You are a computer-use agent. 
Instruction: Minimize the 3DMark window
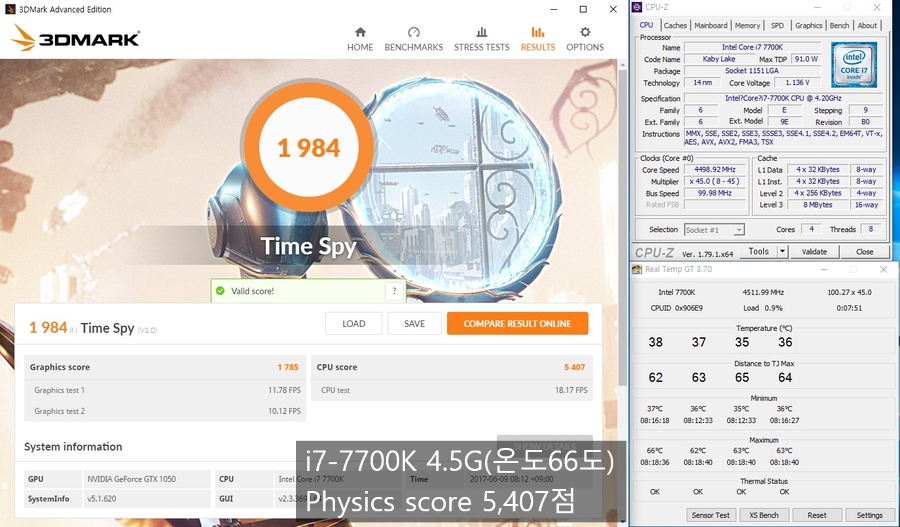coord(553,9)
